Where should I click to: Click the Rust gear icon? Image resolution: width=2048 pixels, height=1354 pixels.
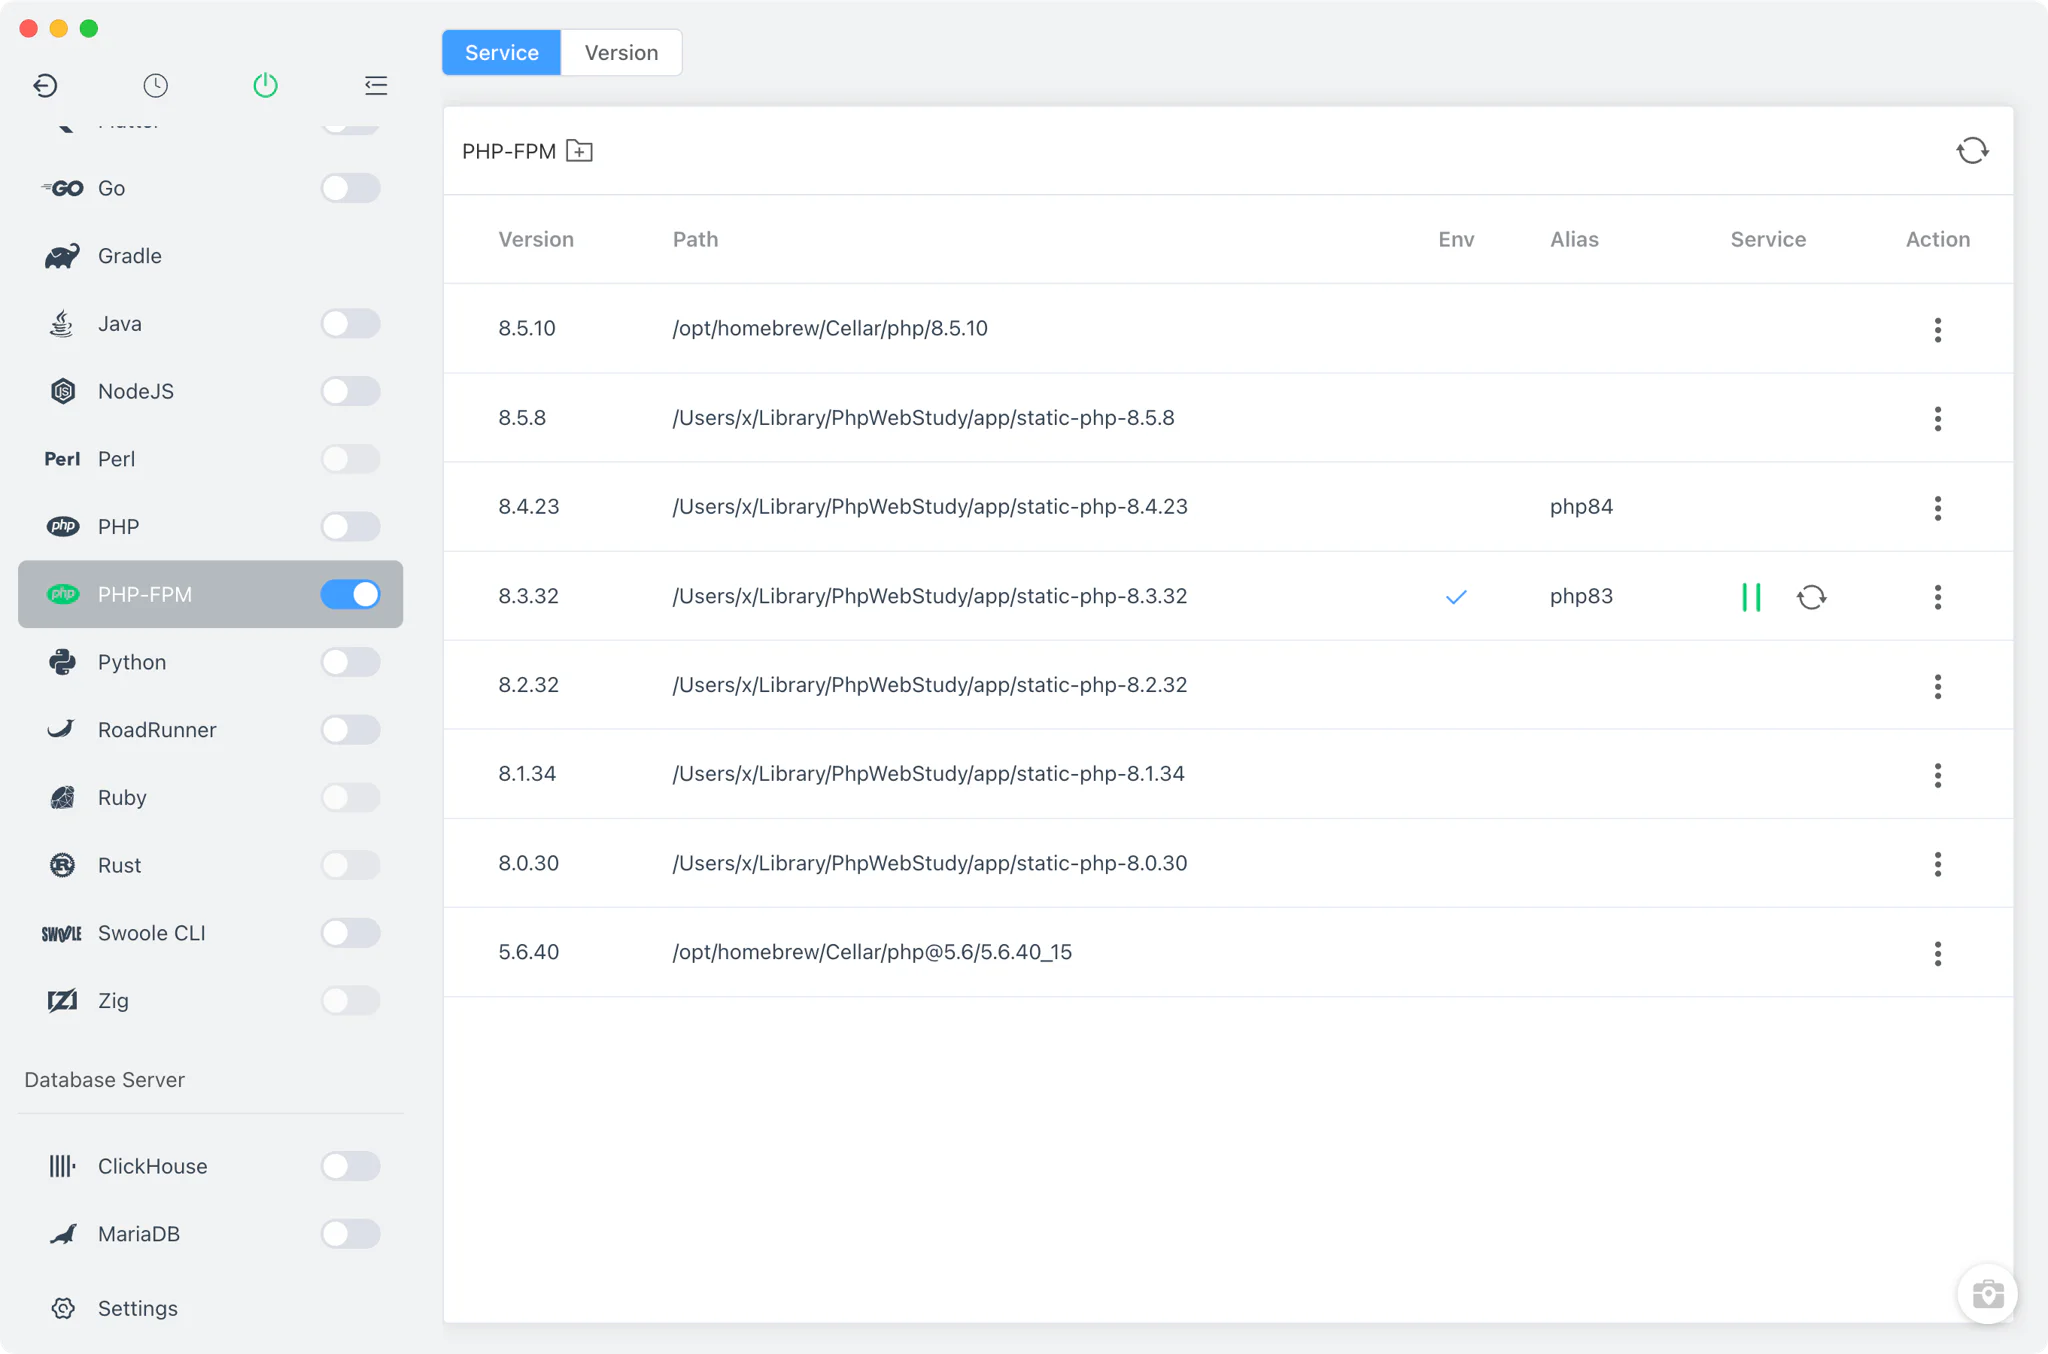click(62, 865)
